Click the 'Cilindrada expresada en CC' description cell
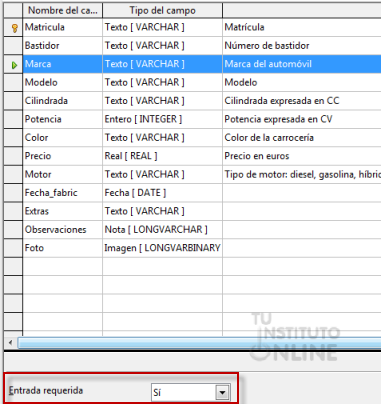381x404 pixels. (x=302, y=101)
